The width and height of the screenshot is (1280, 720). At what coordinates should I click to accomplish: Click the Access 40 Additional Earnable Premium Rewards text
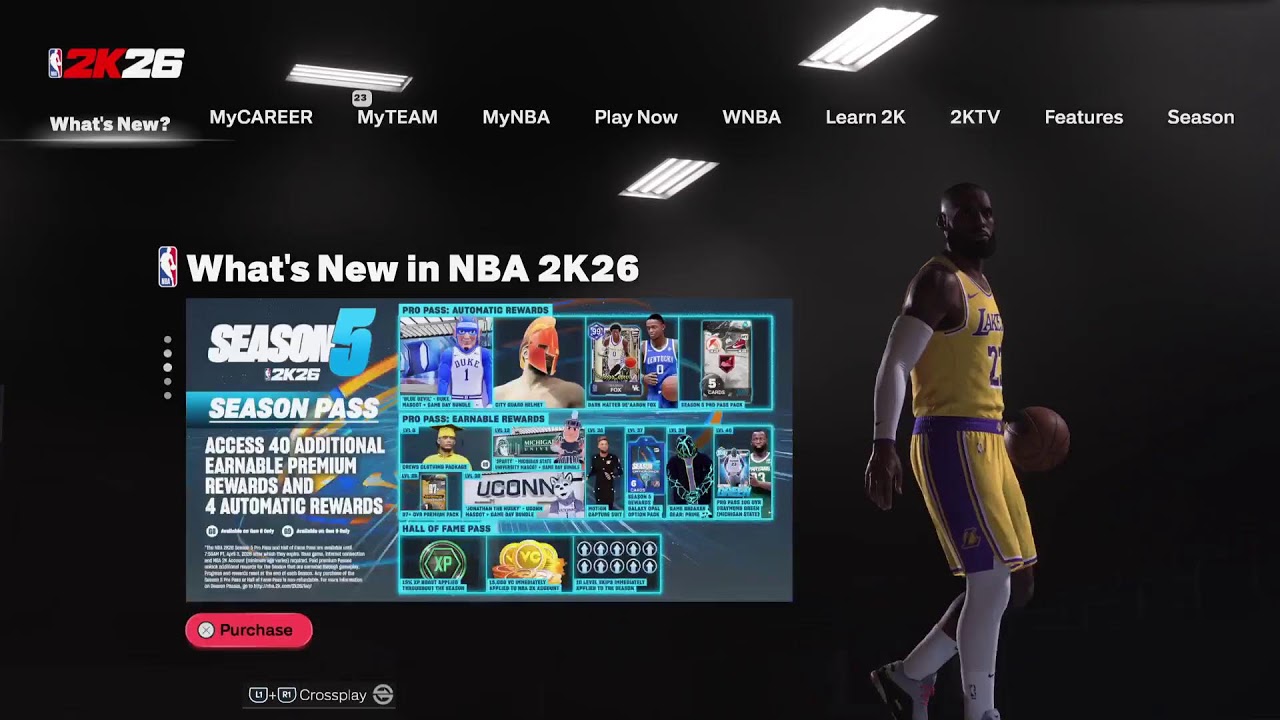click(x=294, y=475)
